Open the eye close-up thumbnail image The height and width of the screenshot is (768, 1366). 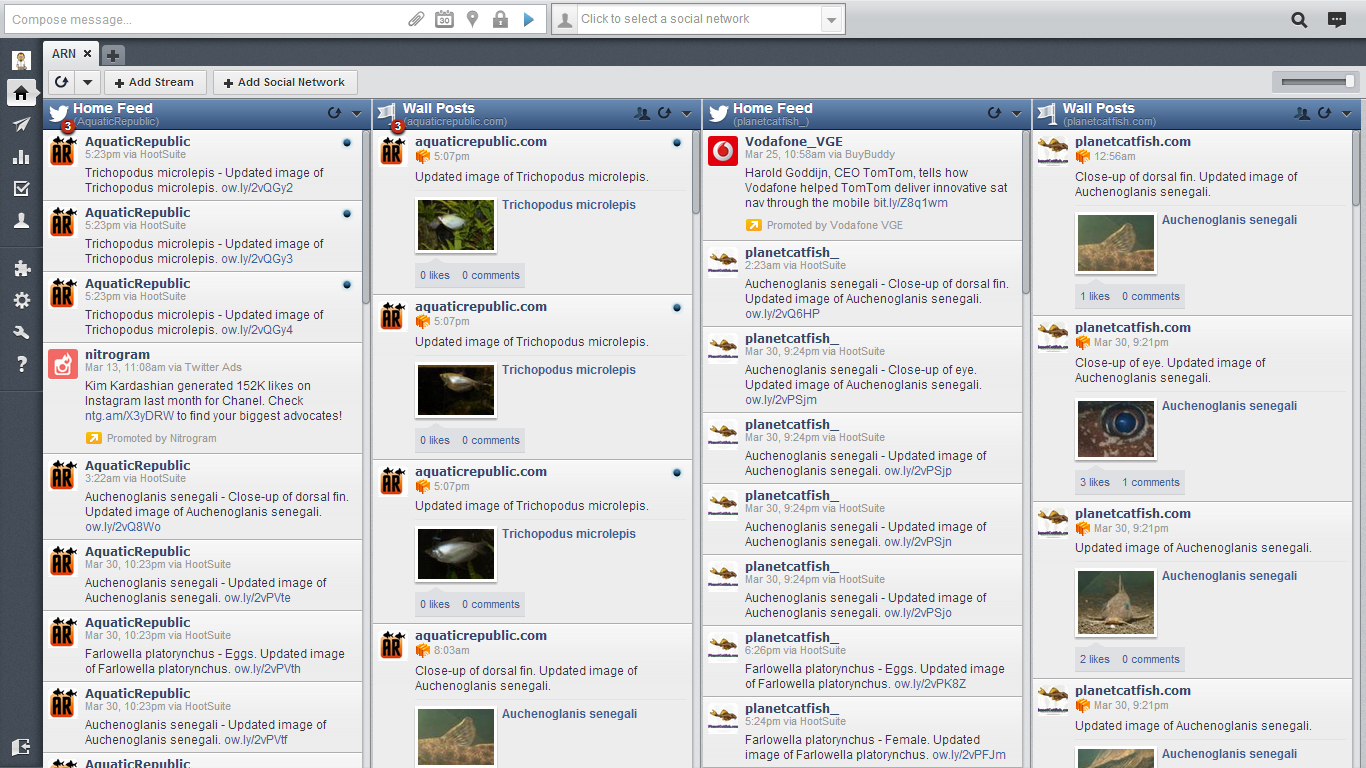coord(1116,429)
